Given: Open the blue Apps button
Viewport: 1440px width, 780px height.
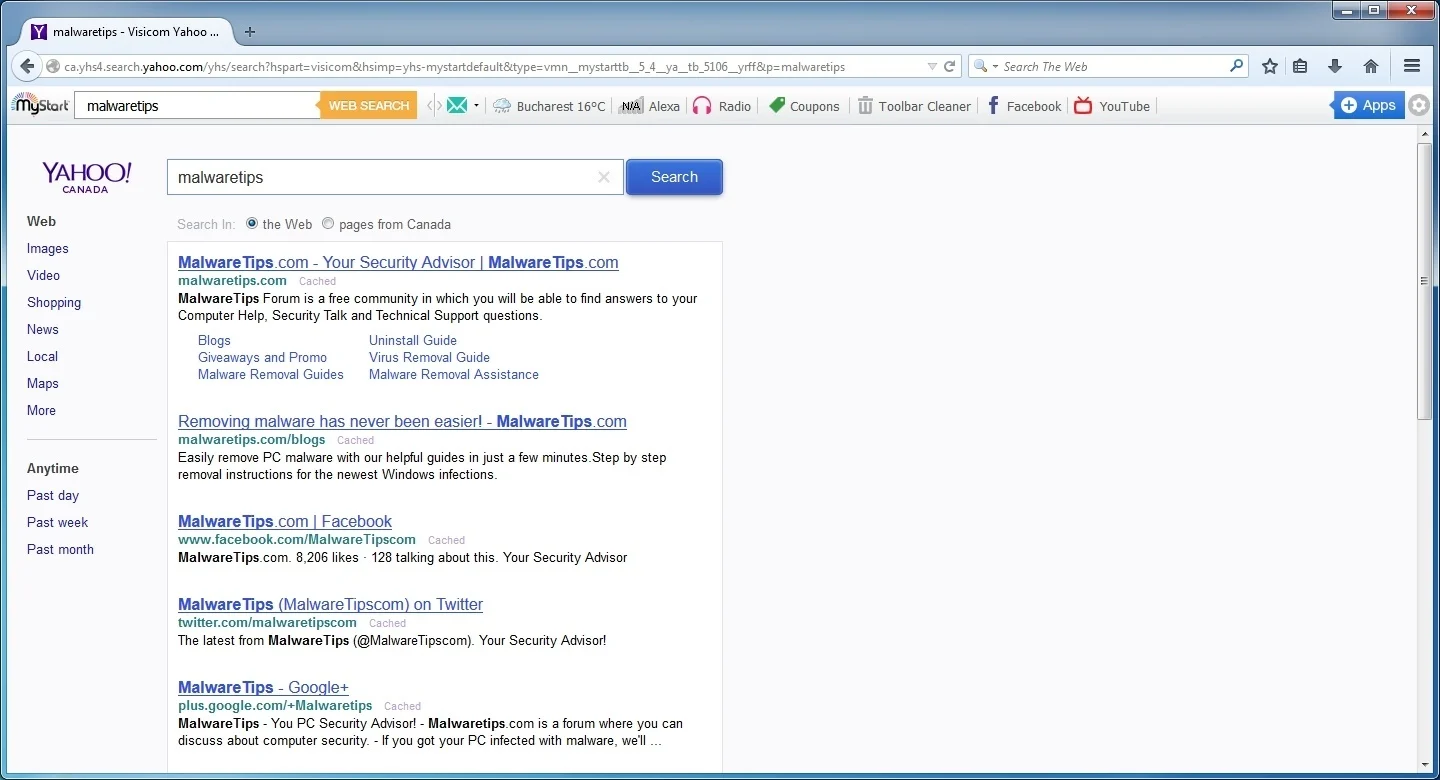Looking at the screenshot, I should (1368, 105).
